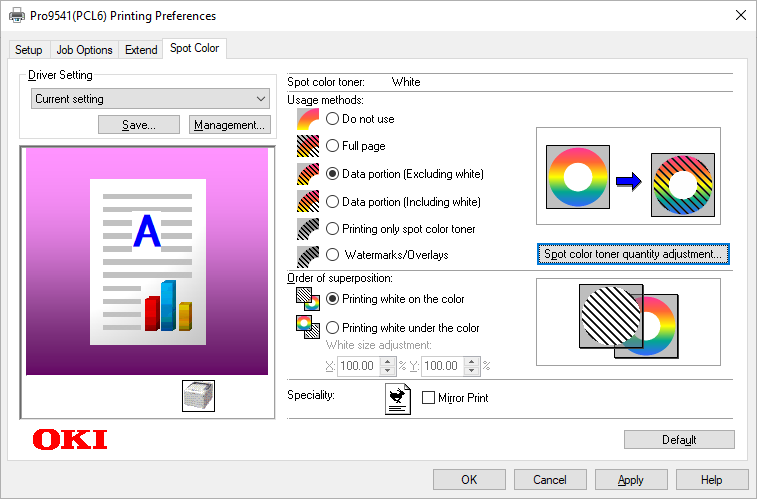The width and height of the screenshot is (757, 499).
Task: Switch to the Setup tab
Action: pyautogui.click(x=28, y=50)
